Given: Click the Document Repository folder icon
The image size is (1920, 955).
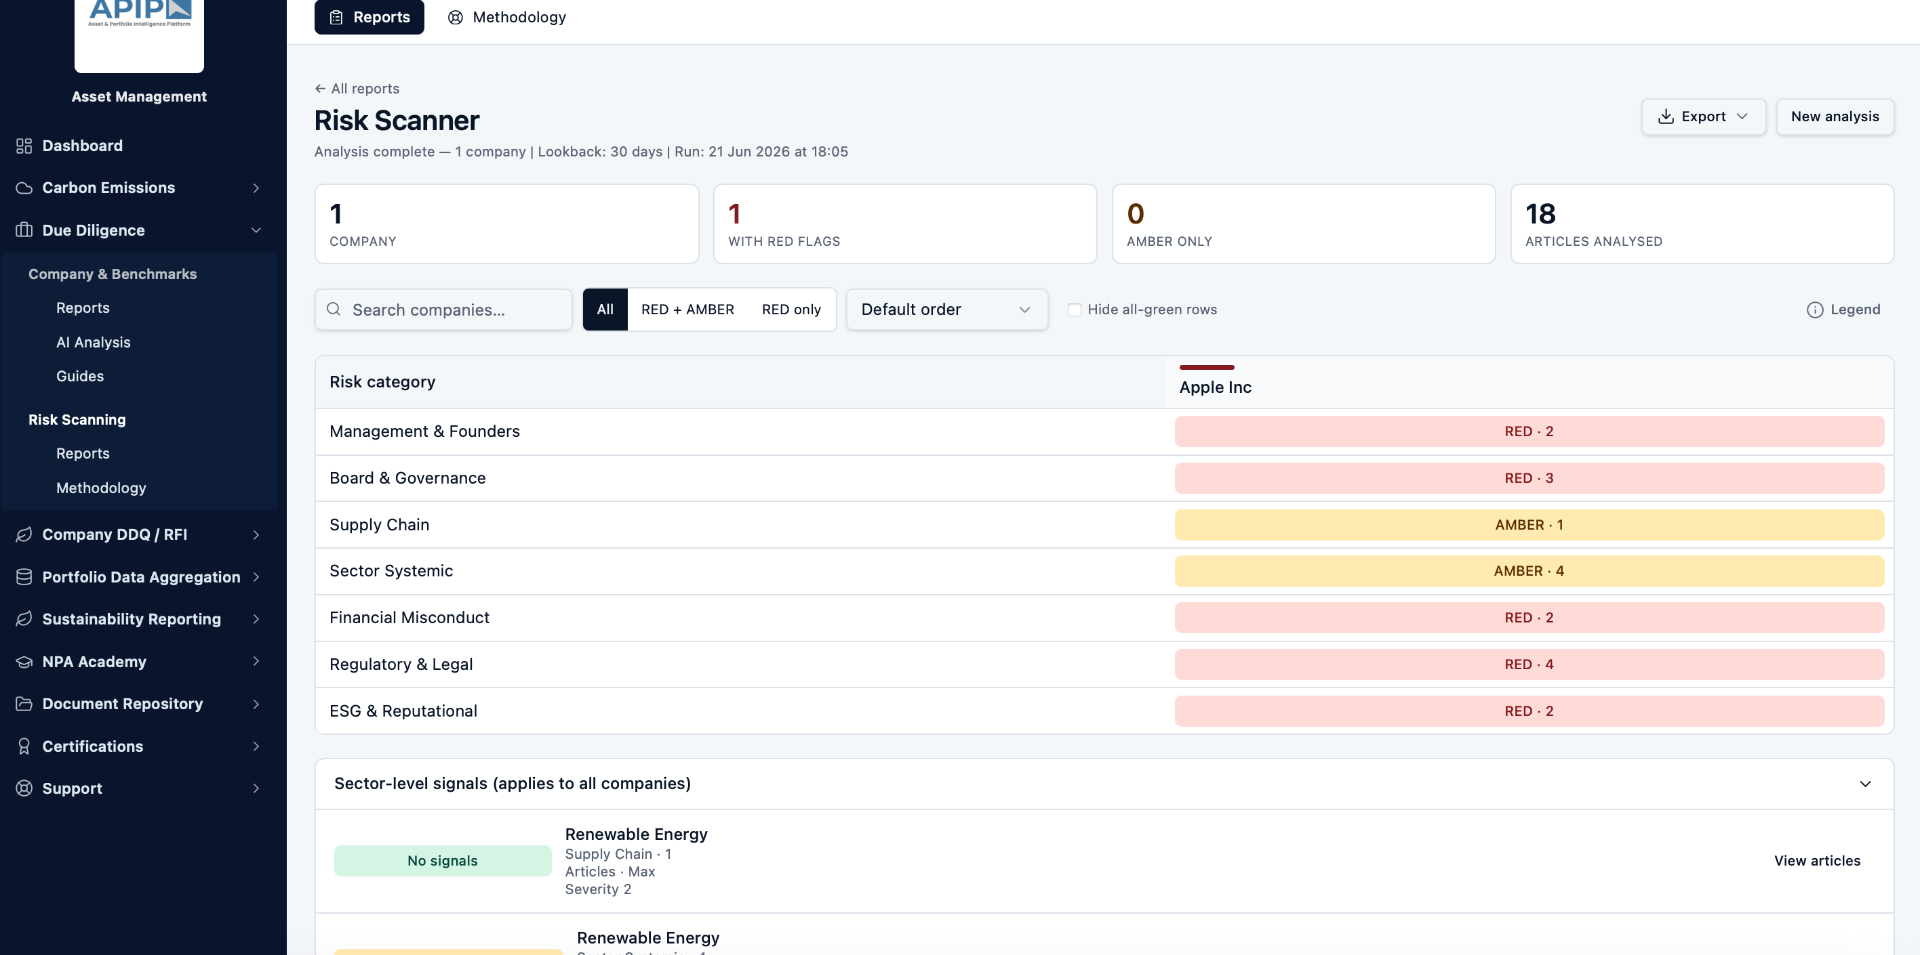Looking at the screenshot, I should pyautogui.click(x=24, y=704).
